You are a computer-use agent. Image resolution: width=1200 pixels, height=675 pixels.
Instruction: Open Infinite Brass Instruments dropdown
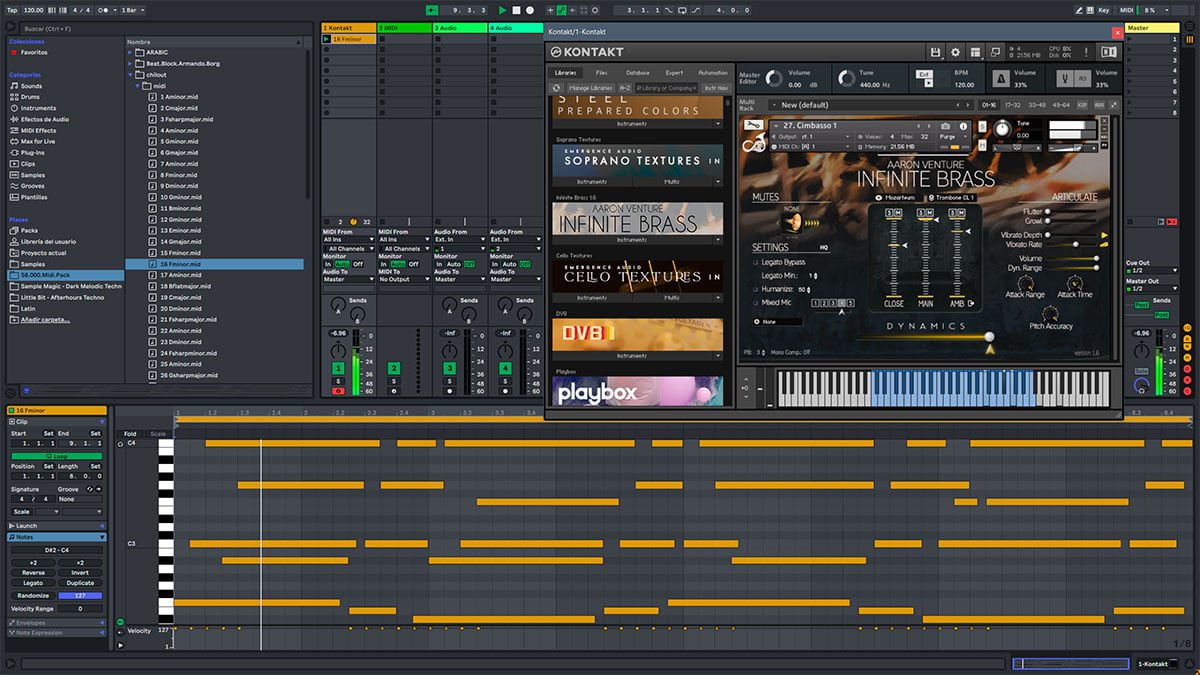tap(638, 240)
